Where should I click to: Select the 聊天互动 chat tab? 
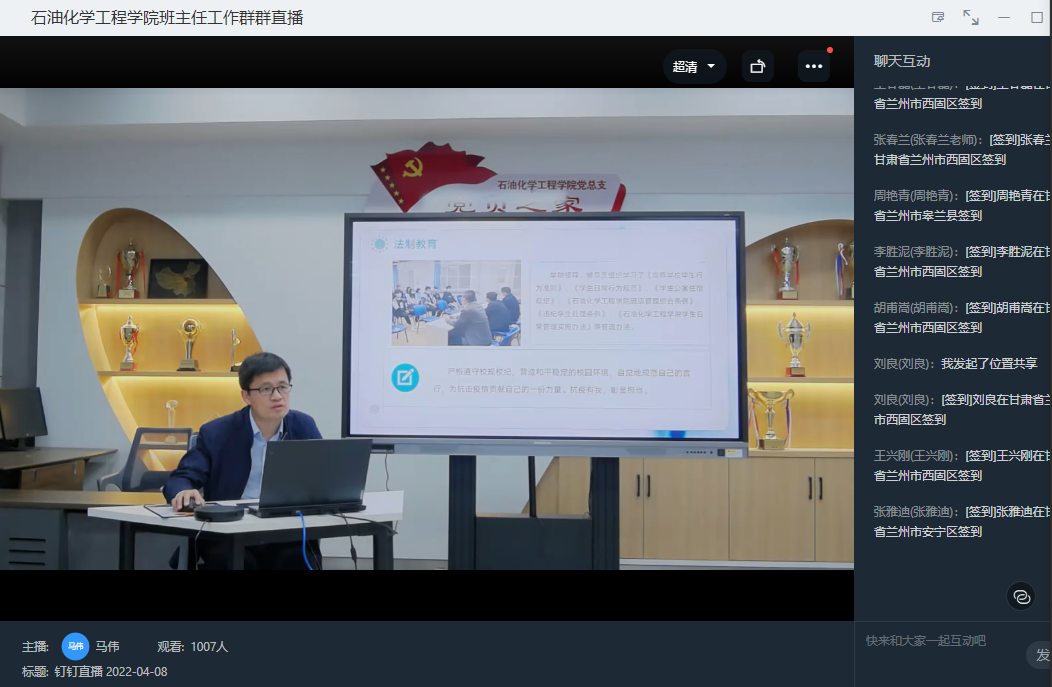[901, 61]
